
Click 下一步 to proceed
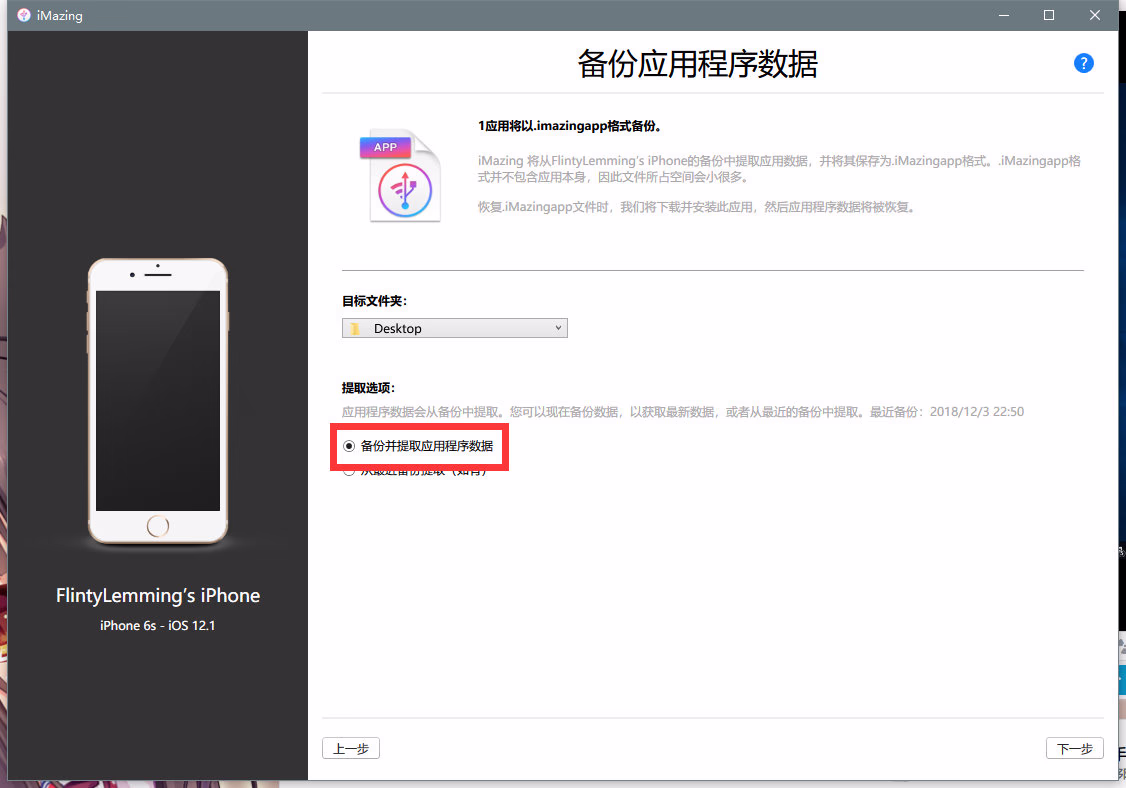(x=1074, y=748)
